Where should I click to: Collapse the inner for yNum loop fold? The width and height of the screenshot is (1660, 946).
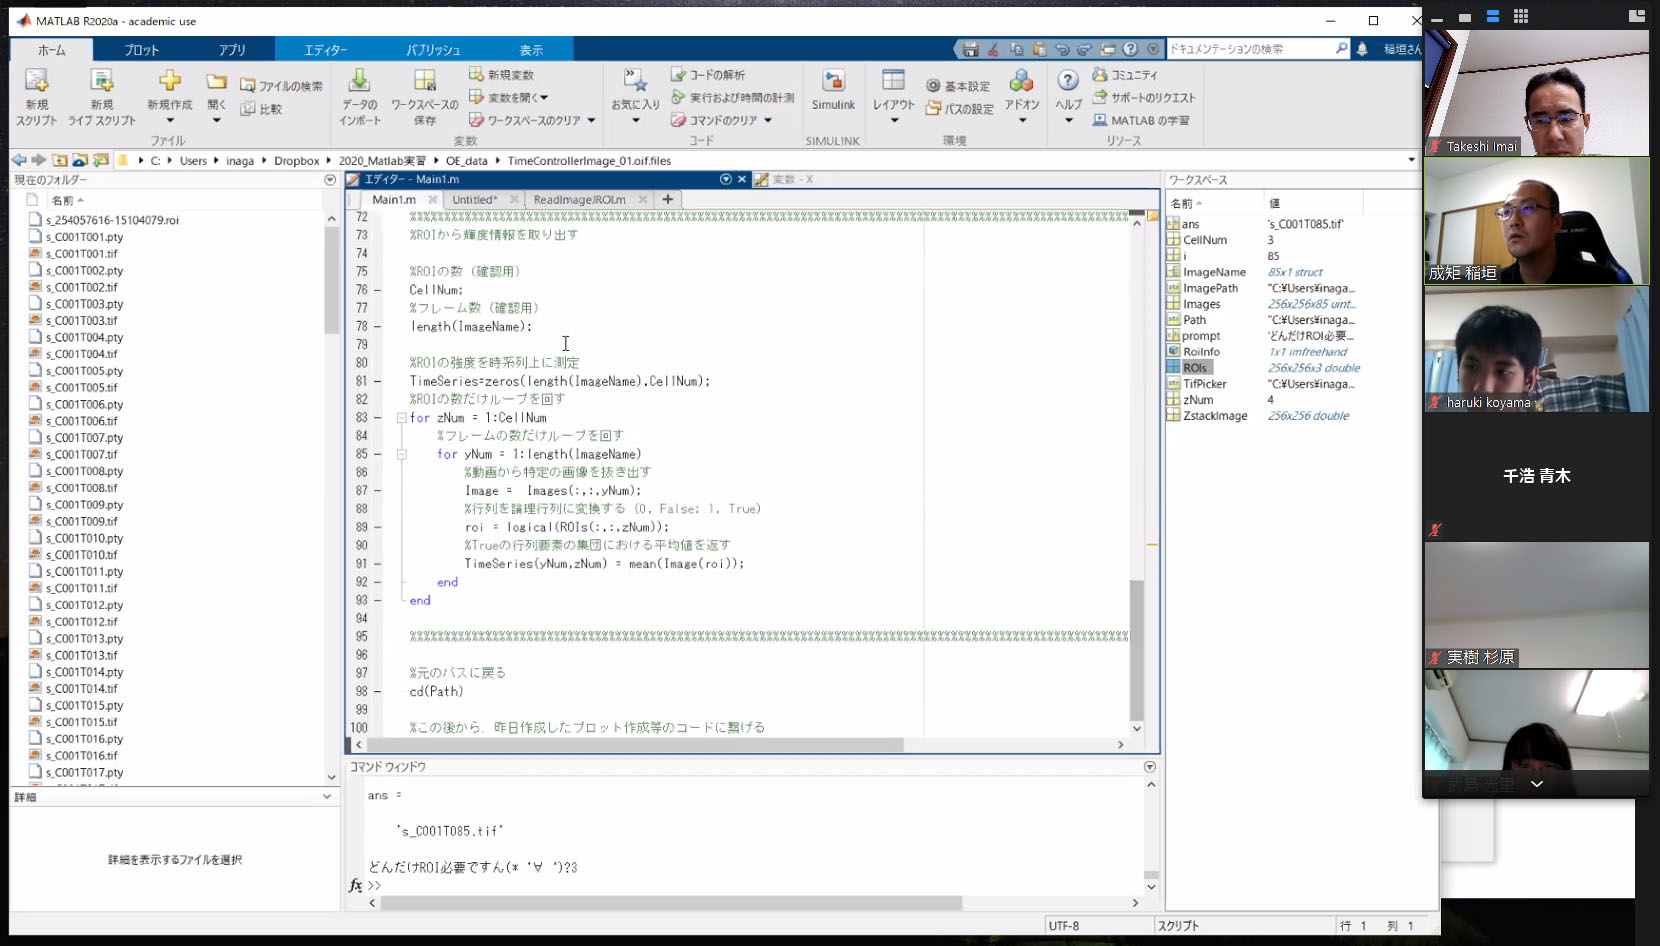pos(401,454)
